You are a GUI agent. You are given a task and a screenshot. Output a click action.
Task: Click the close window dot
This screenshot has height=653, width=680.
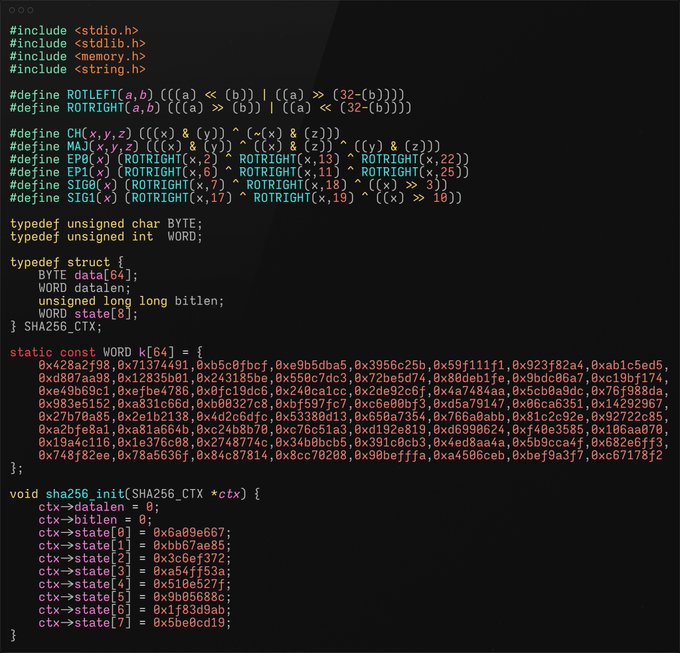[12, 10]
